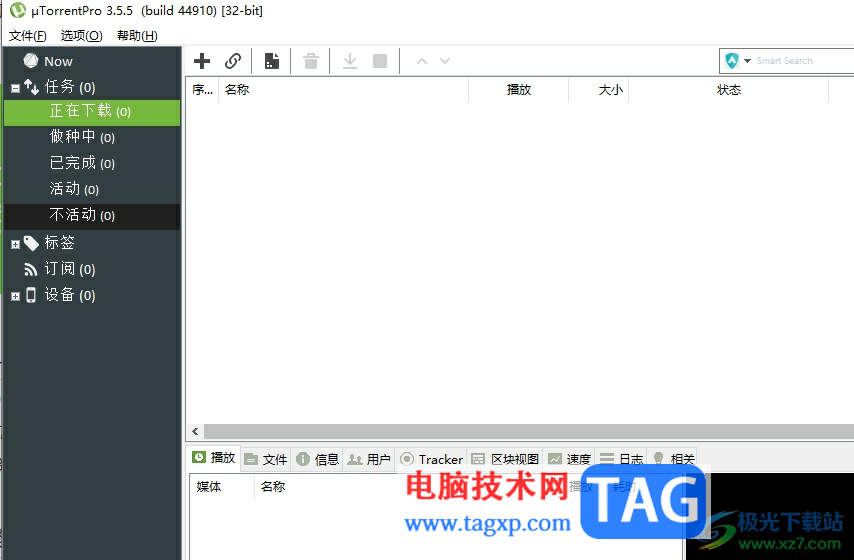Open the 文件(F) menu

point(28,36)
